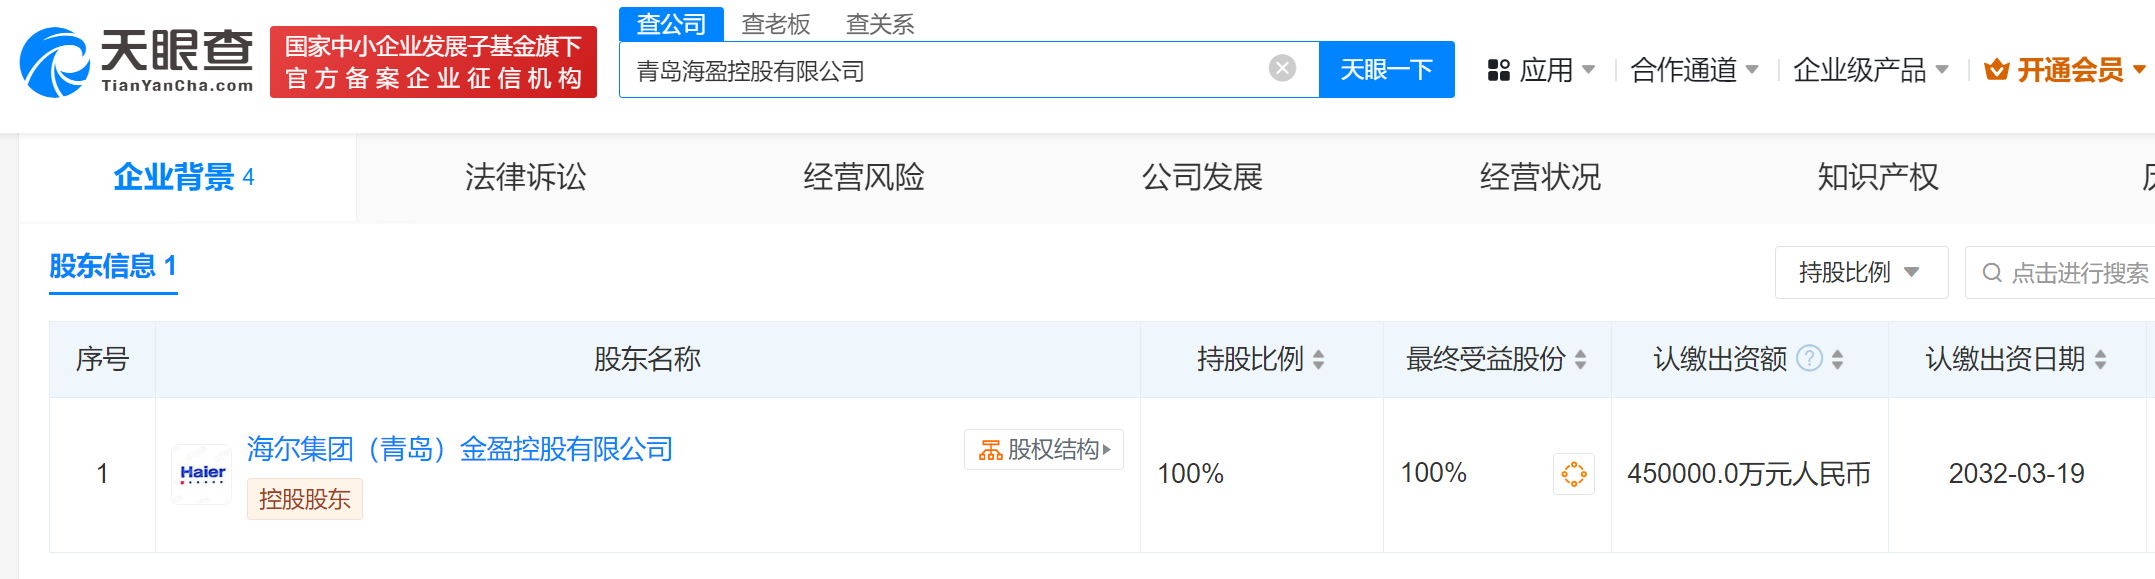Sort by 认缴出资日期 column arrows

pyautogui.click(x=2100, y=359)
